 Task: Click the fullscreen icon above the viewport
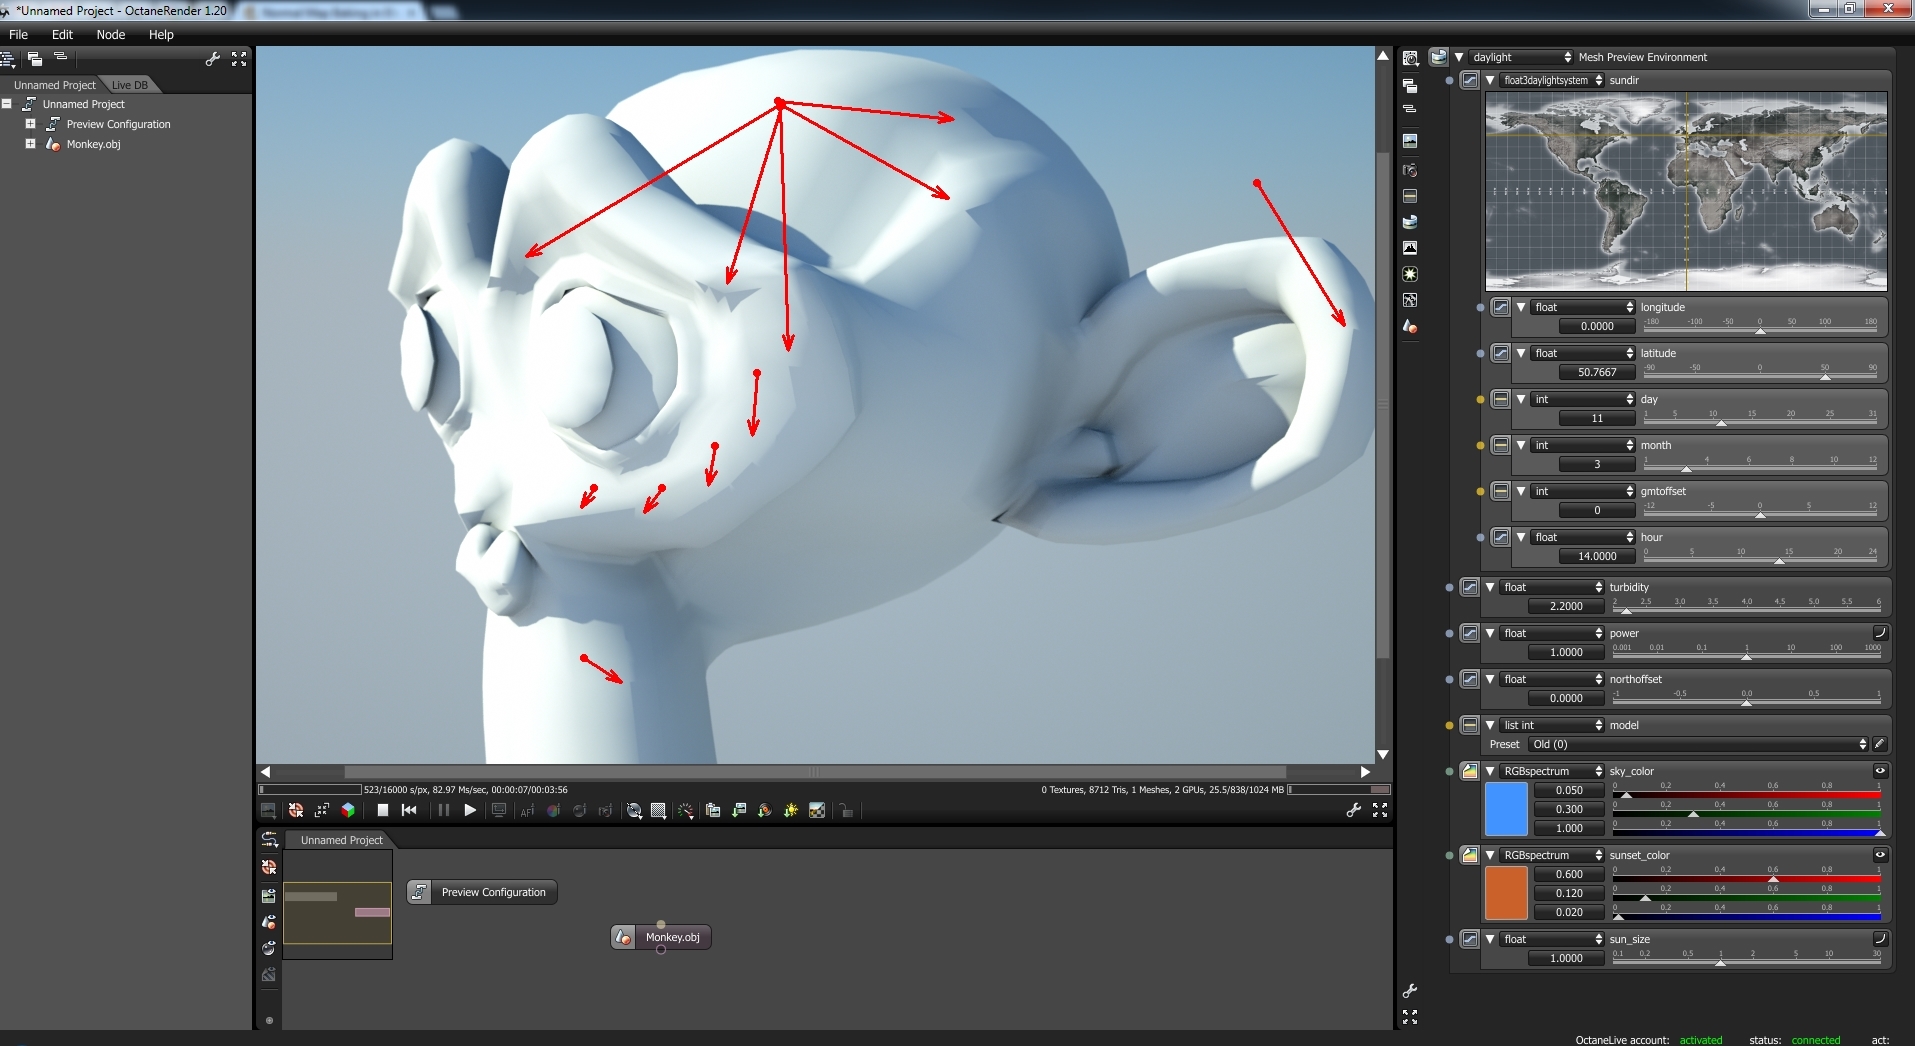click(239, 59)
